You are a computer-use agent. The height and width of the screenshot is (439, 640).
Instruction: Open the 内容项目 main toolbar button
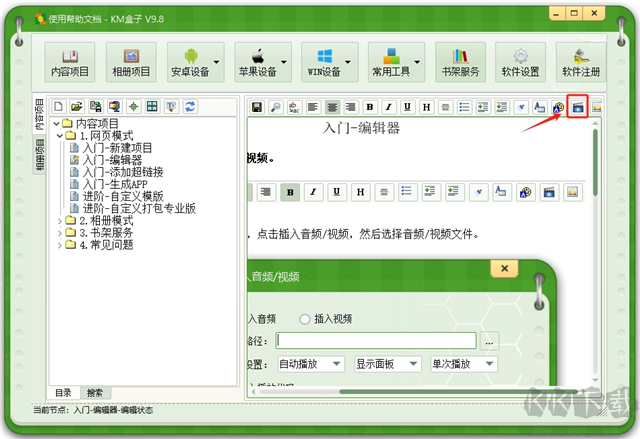tap(70, 62)
